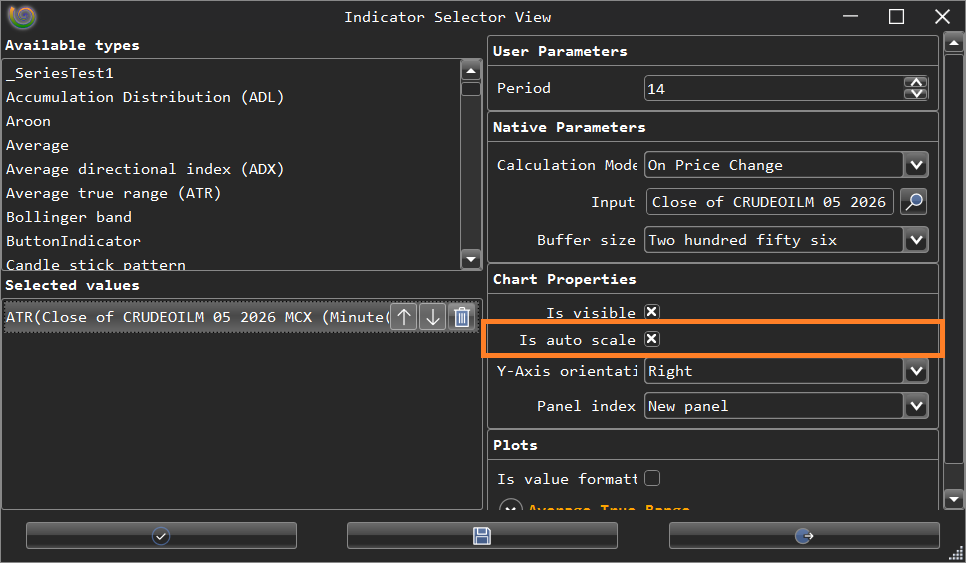This screenshot has height=563, width=966.
Task: Save using the floppy disk button
Action: (x=482, y=536)
